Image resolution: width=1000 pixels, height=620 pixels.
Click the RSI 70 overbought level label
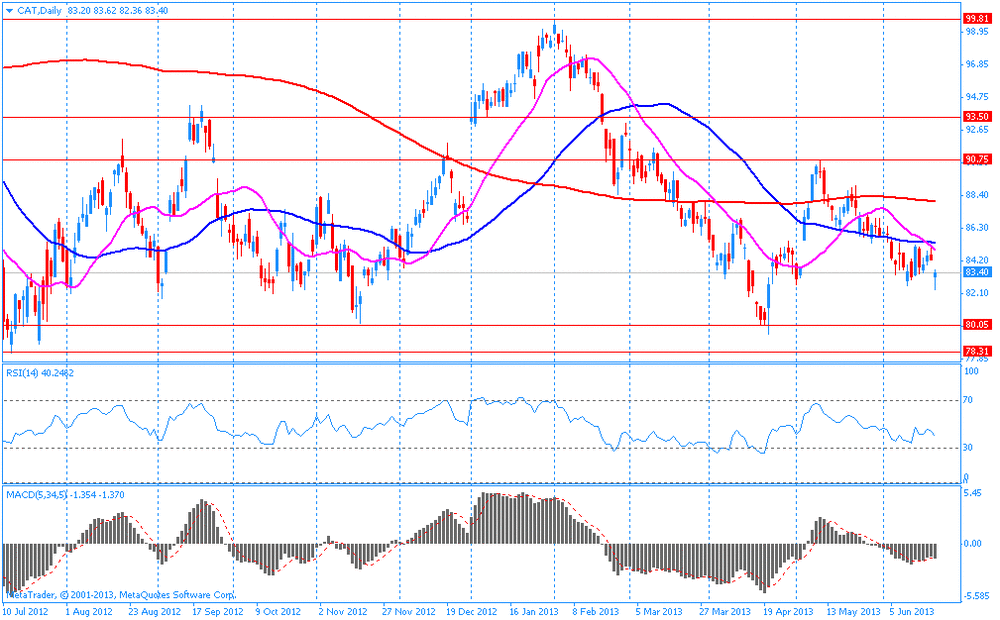coord(967,401)
